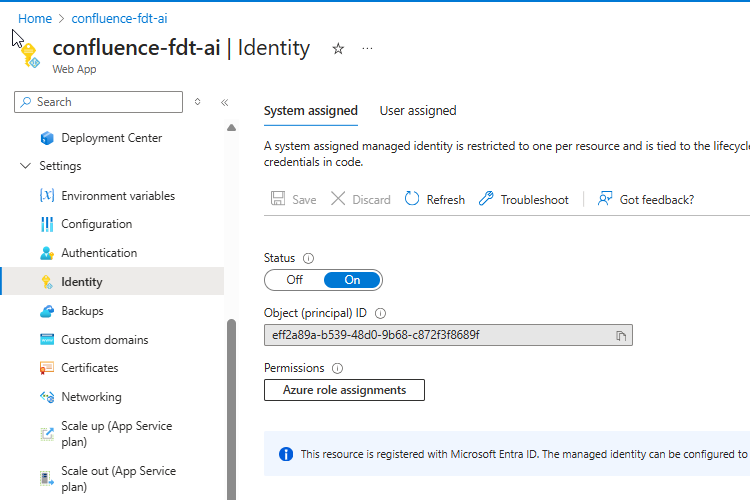Click into the sidebar Search field

point(99,102)
